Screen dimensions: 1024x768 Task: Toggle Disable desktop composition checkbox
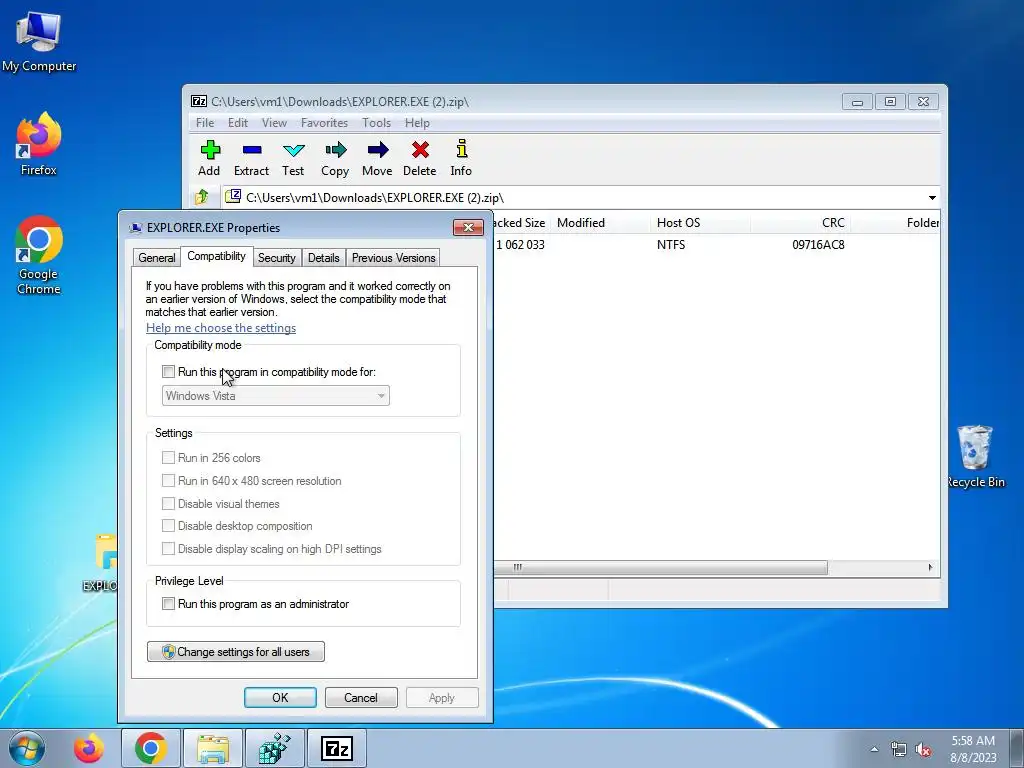[168, 526]
